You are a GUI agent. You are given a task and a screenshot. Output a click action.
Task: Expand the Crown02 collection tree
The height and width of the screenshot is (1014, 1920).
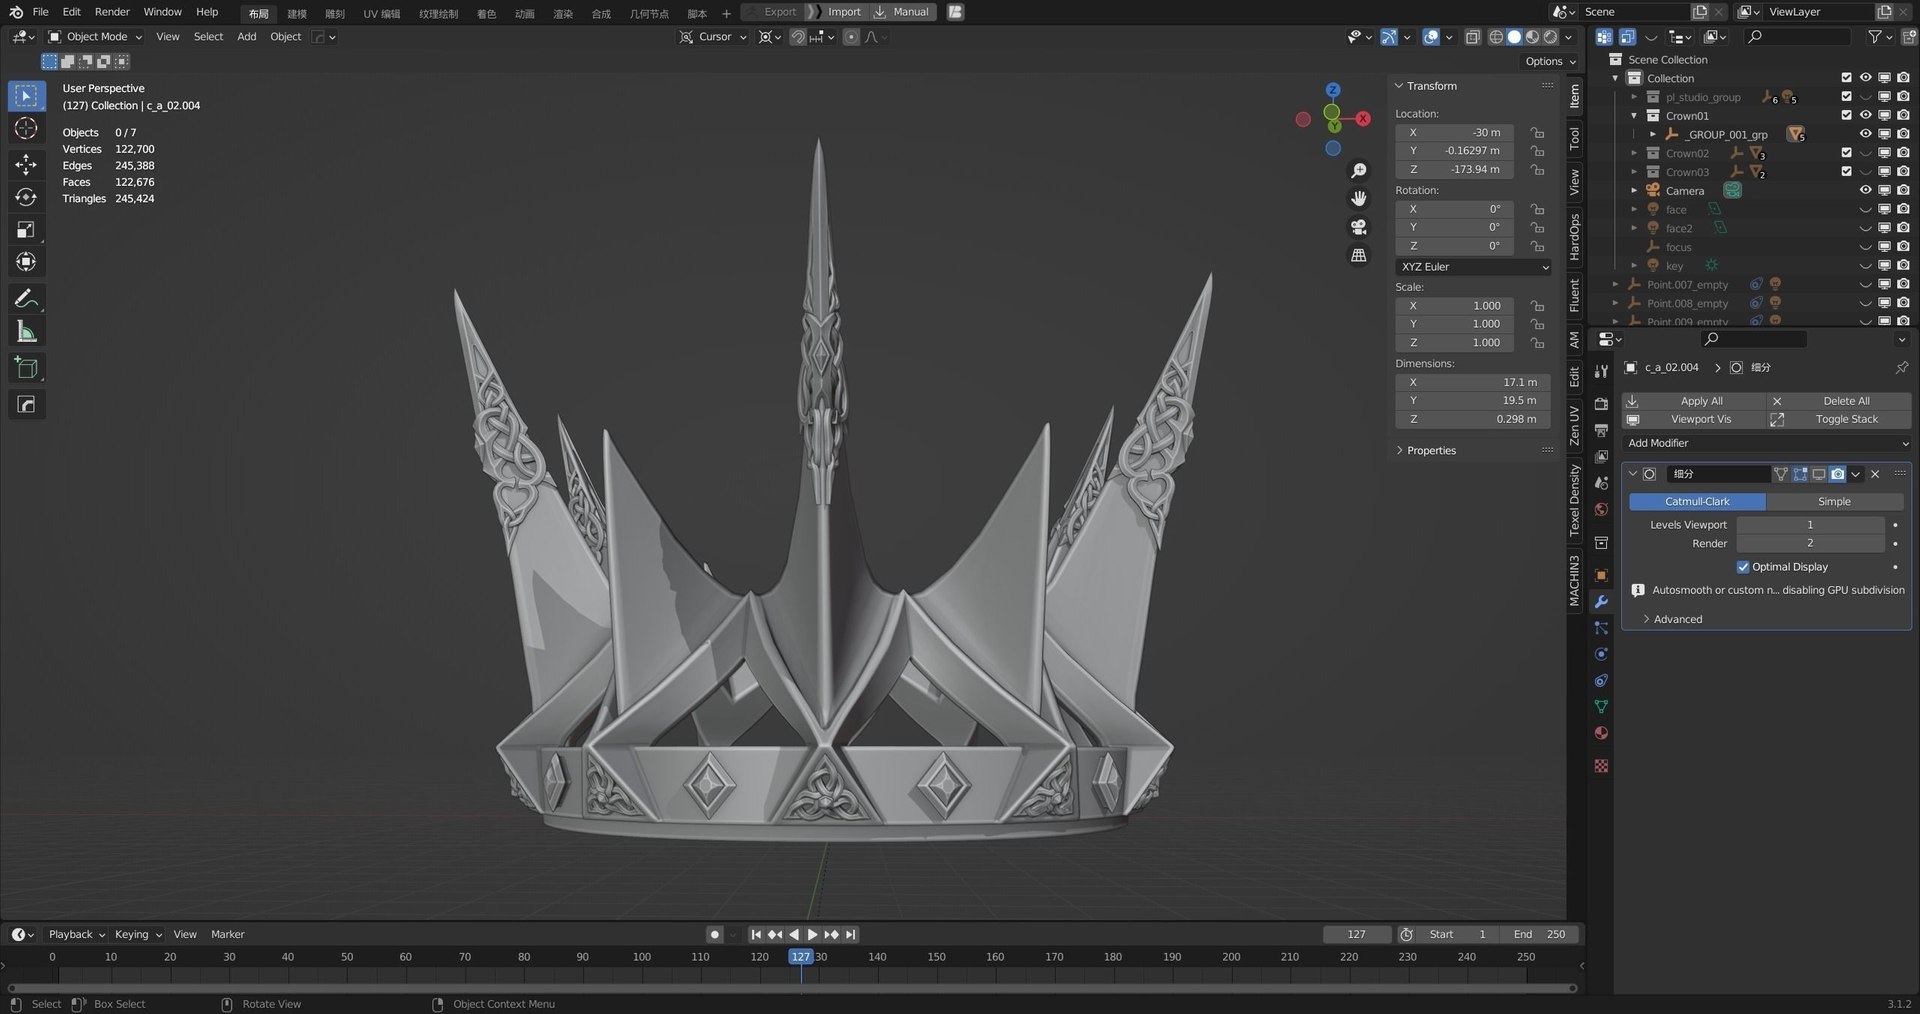pos(1634,153)
